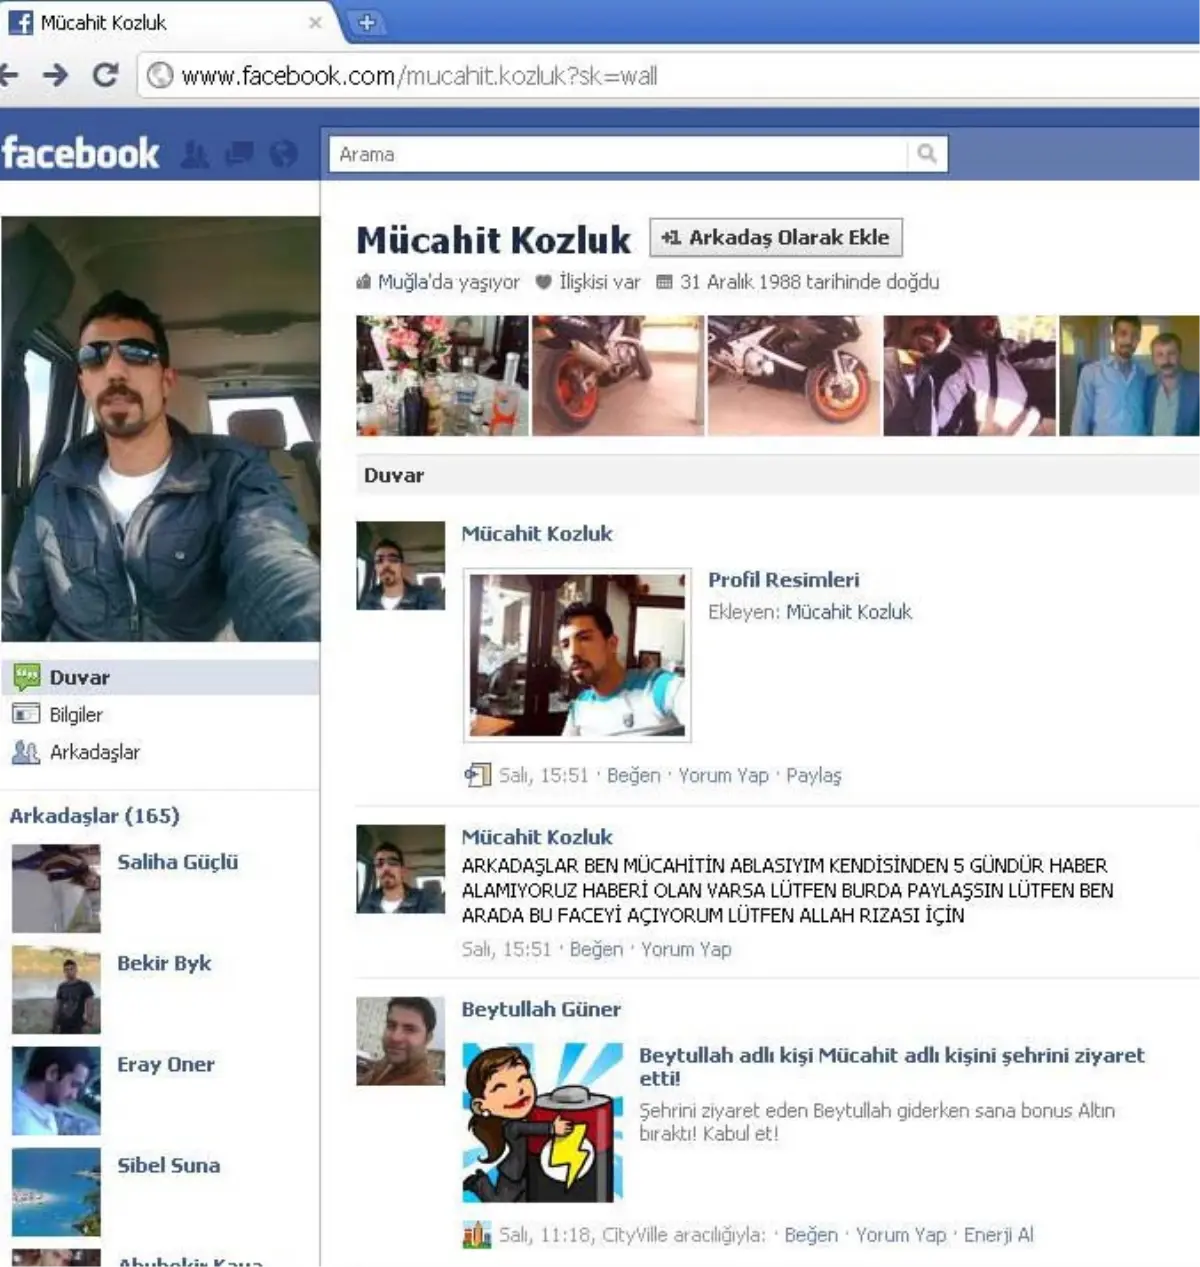The height and width of the screenshot is (1267, 1200).
Task: Click Enerji Al on the CityVille post
Action: [x=998, y=1234]
